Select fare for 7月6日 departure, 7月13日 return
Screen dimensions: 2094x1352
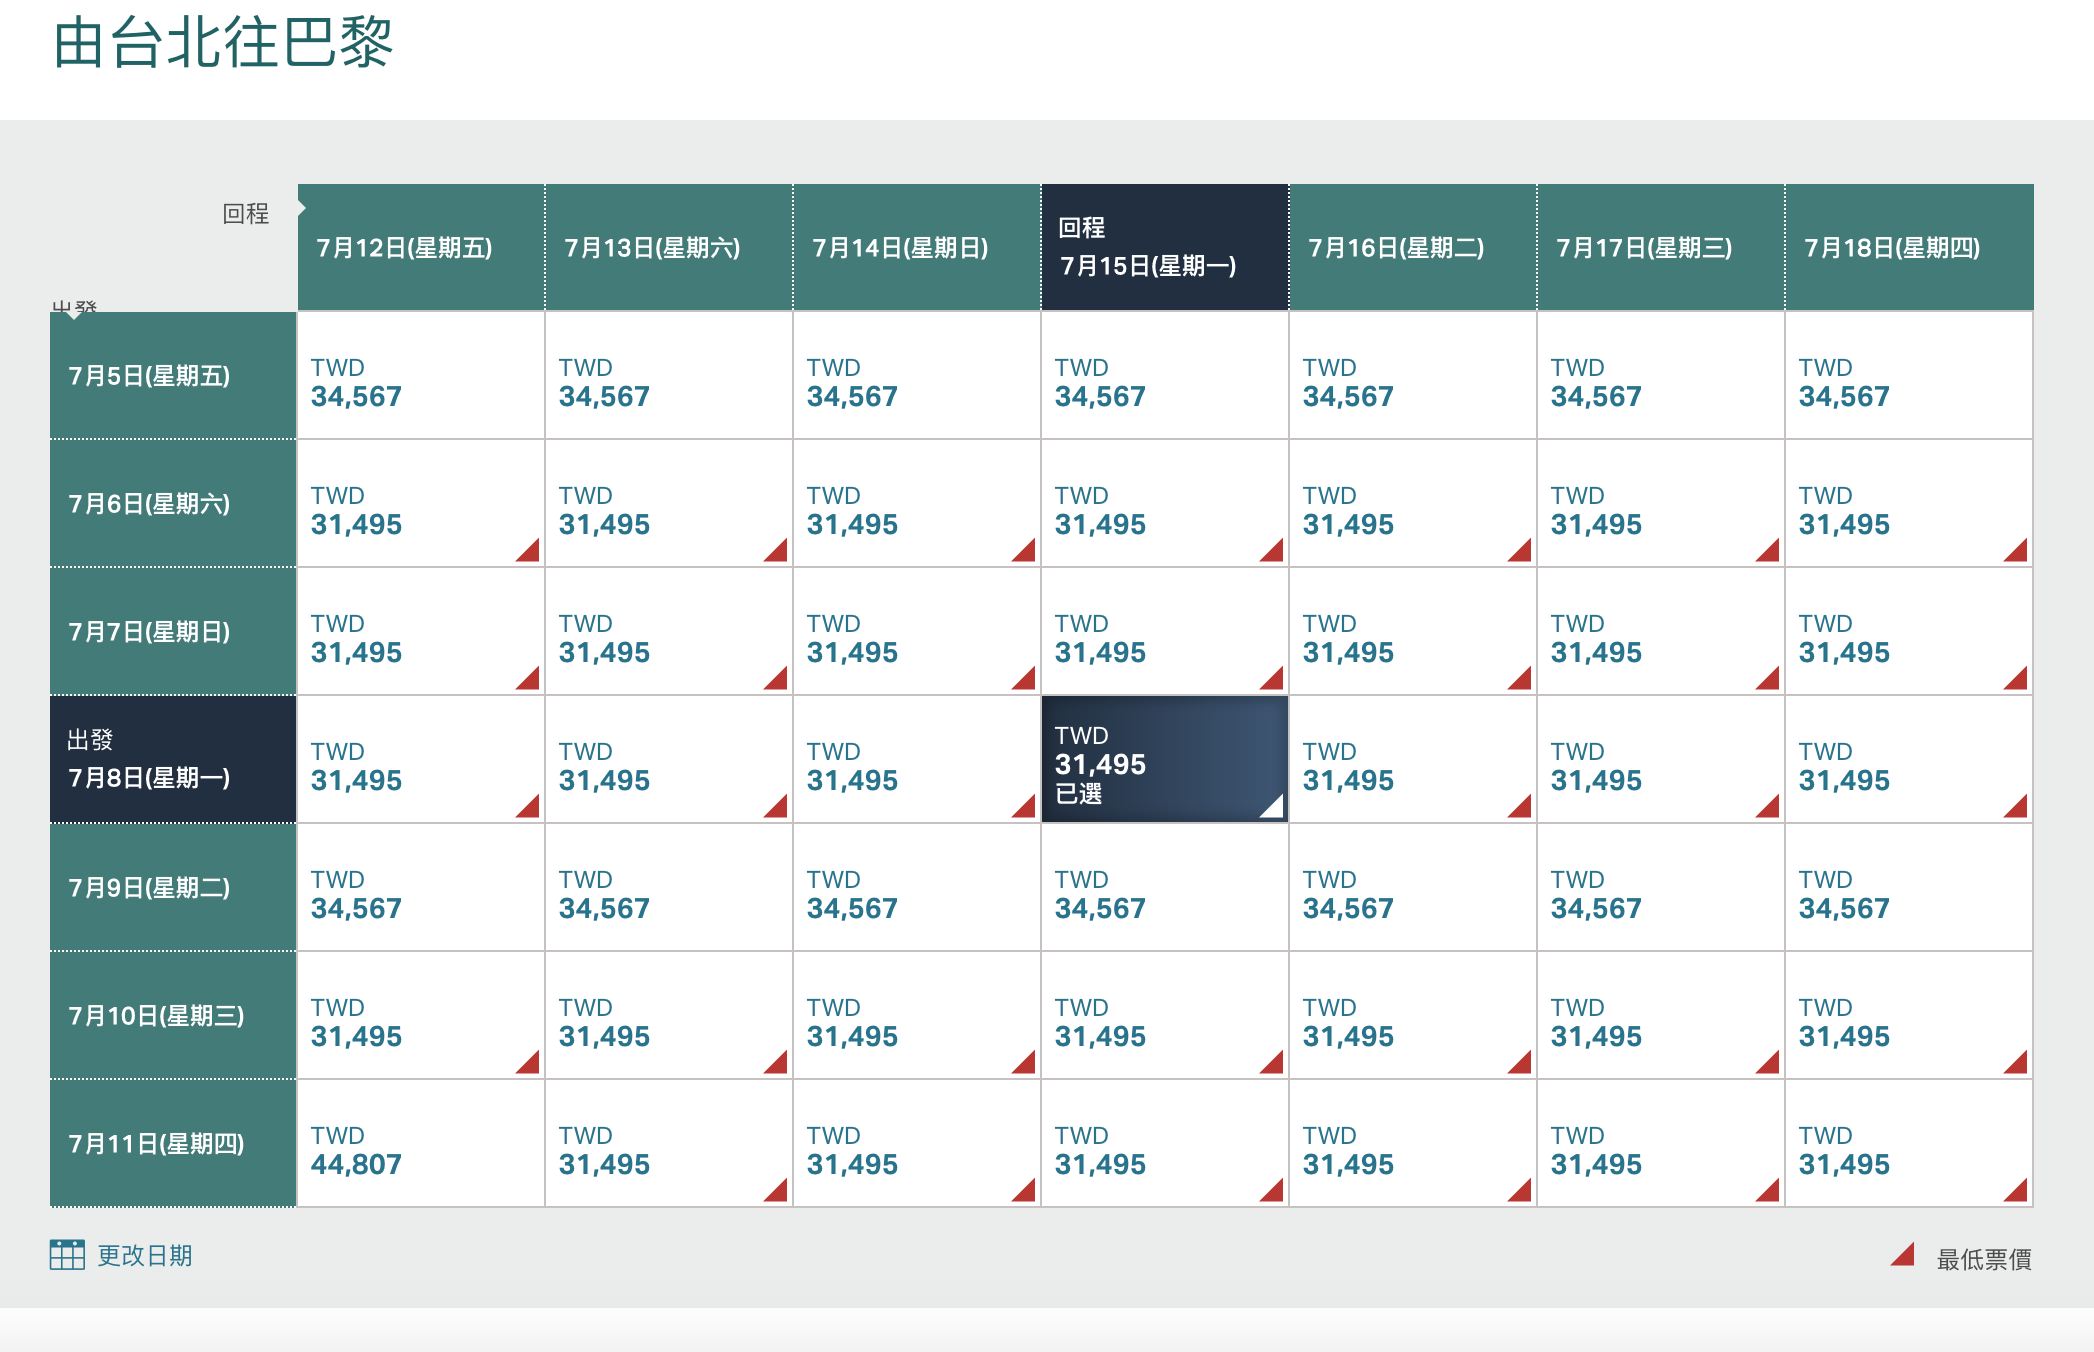668,504
